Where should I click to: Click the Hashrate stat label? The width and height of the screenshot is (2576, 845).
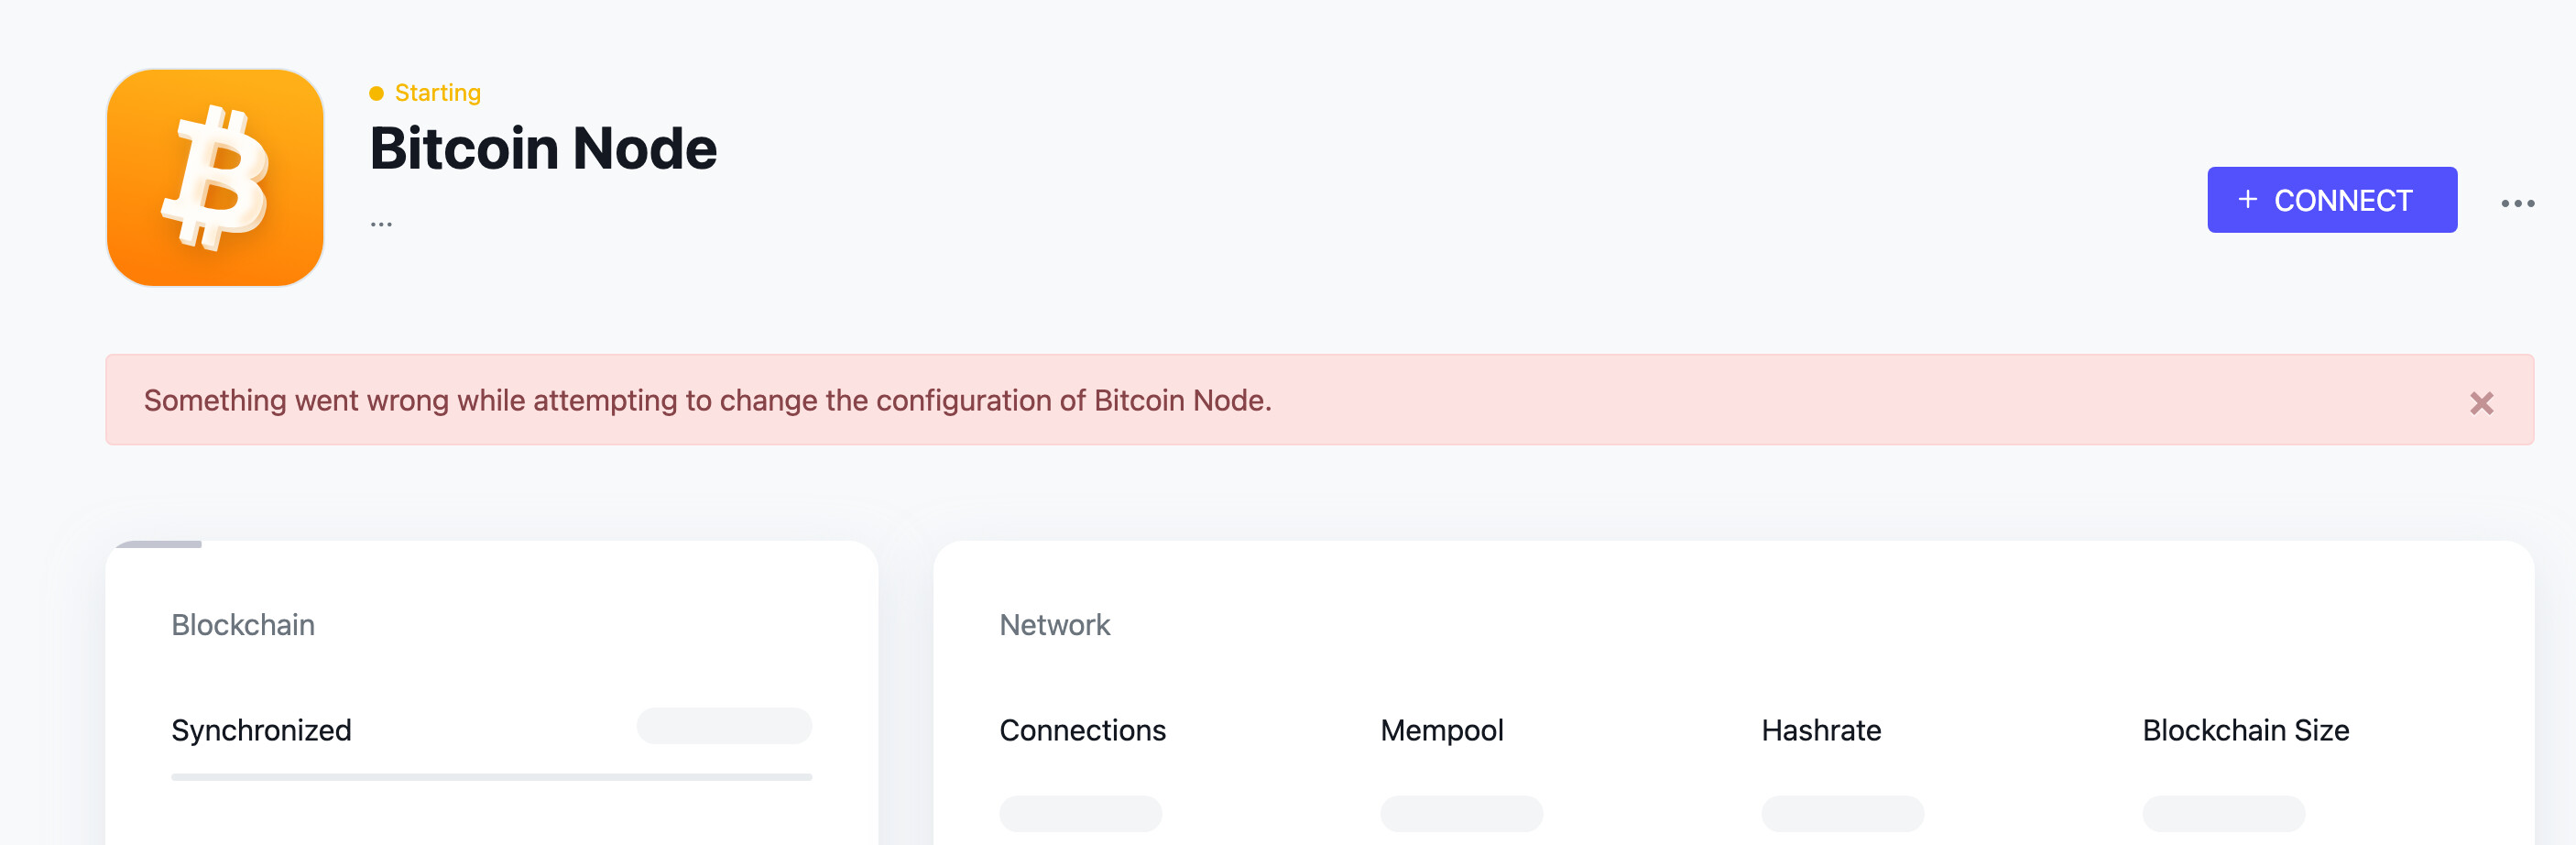point(1820,730)
